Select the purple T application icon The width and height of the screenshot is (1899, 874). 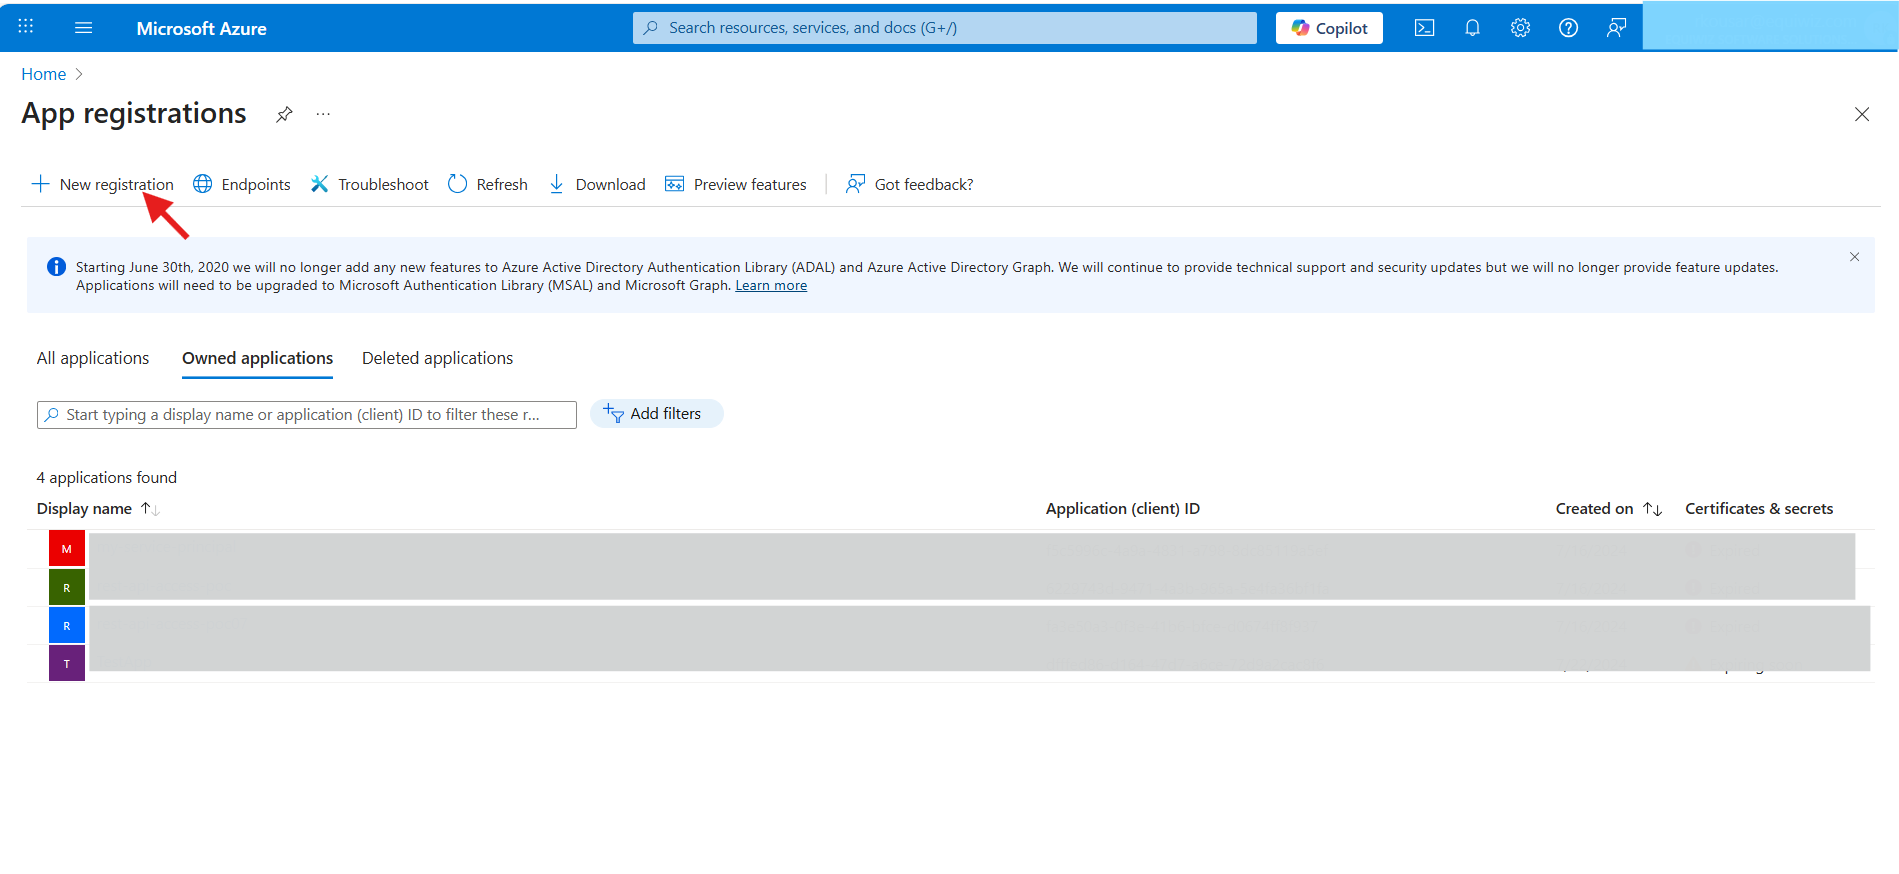(67, 664)
